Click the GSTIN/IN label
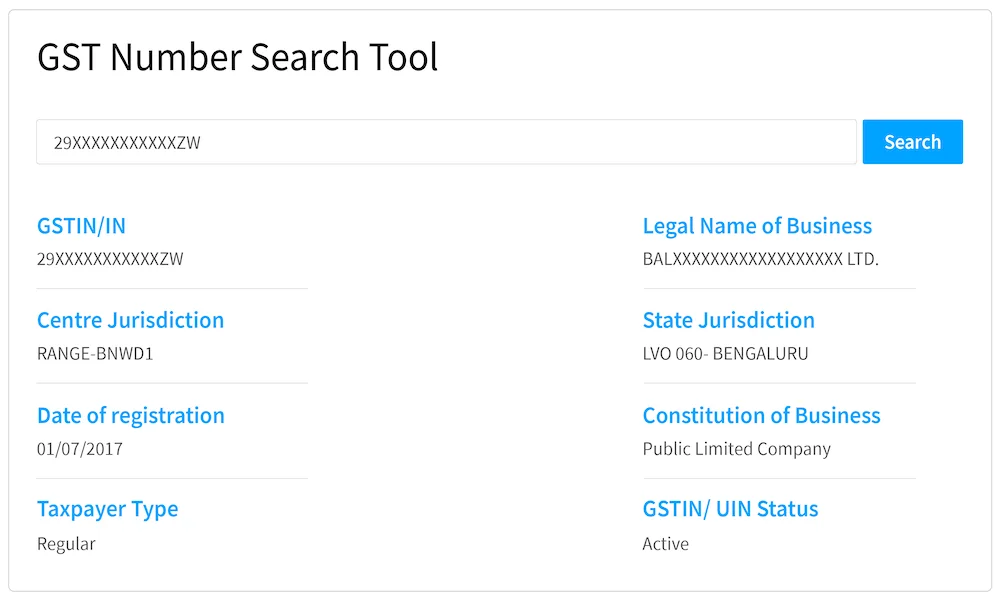 (81, 226)
